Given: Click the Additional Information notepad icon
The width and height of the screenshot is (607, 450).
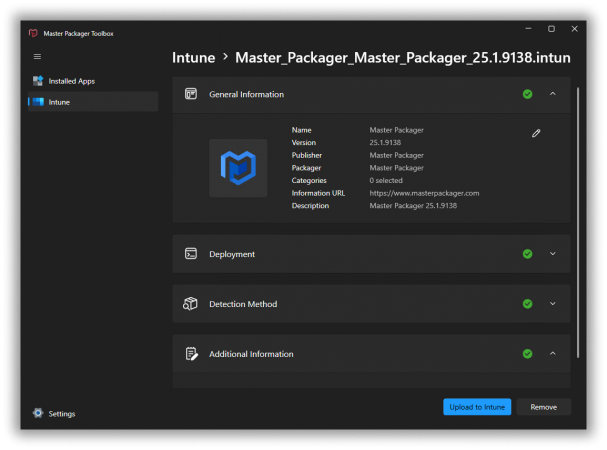Looking at the screenshot, I should point(191,354).
